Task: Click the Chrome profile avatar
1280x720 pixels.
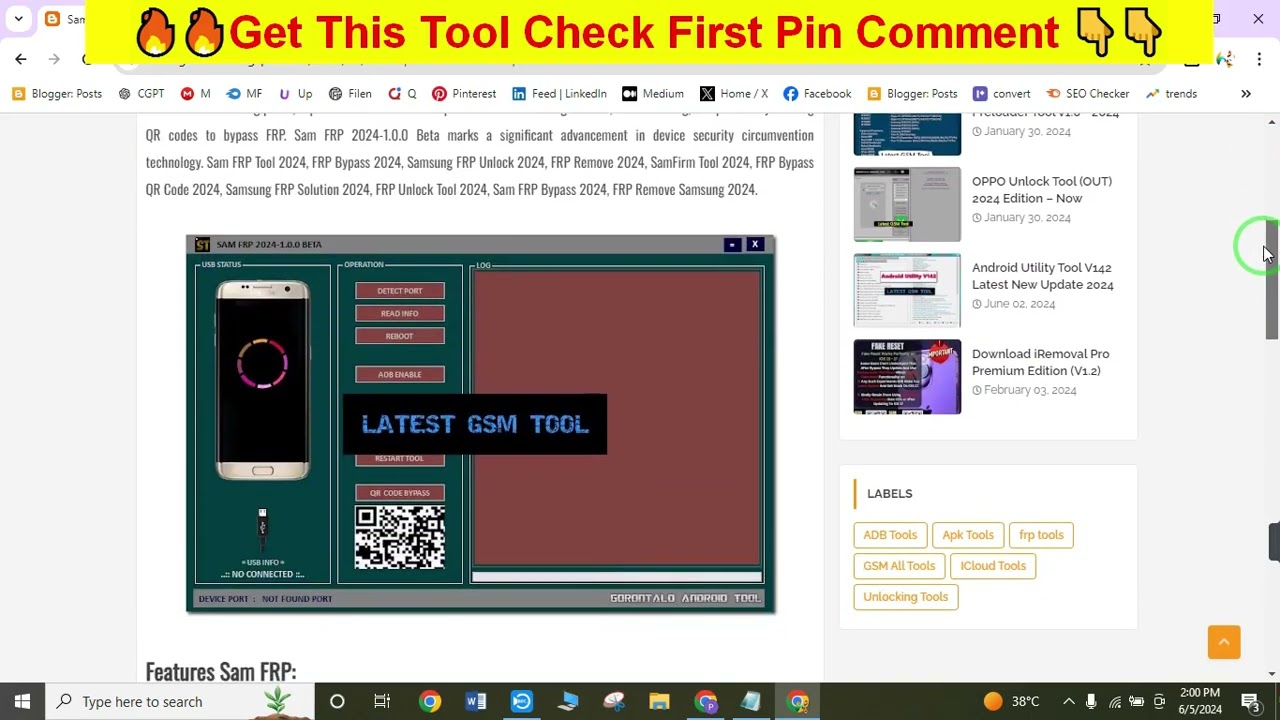Action: coord(1224,59)
